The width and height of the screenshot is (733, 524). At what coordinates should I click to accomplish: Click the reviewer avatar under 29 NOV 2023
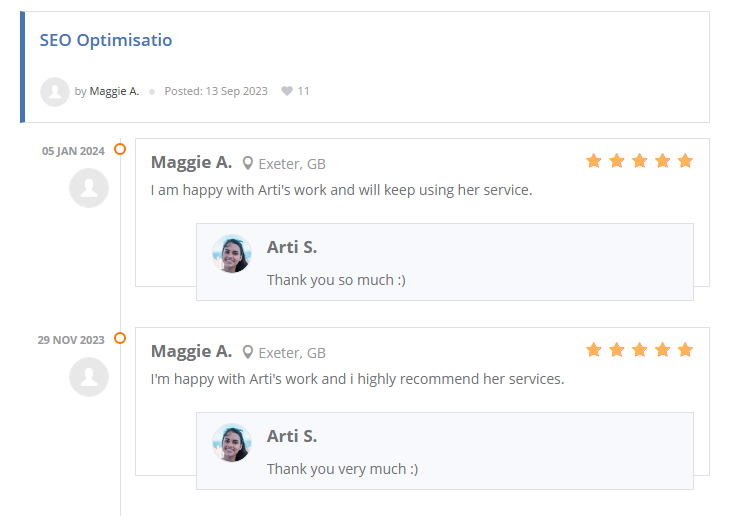[x=89, y=377]
